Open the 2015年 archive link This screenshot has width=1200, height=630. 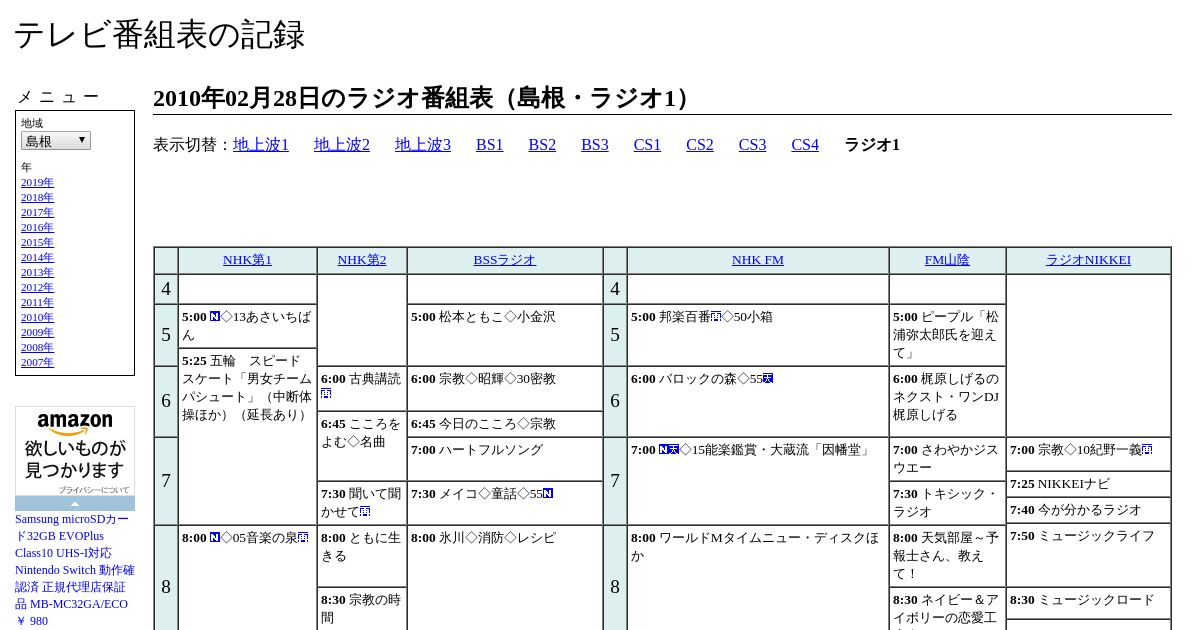[37, 242]
